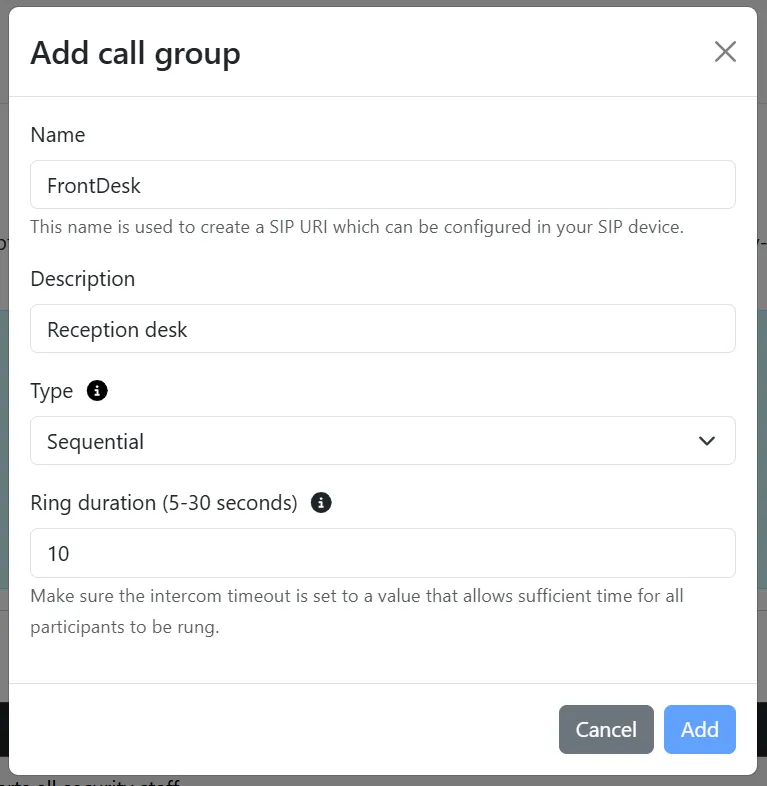Click the Description field with Reception desk
Screen dimensions: 767x786
[383, 328]
